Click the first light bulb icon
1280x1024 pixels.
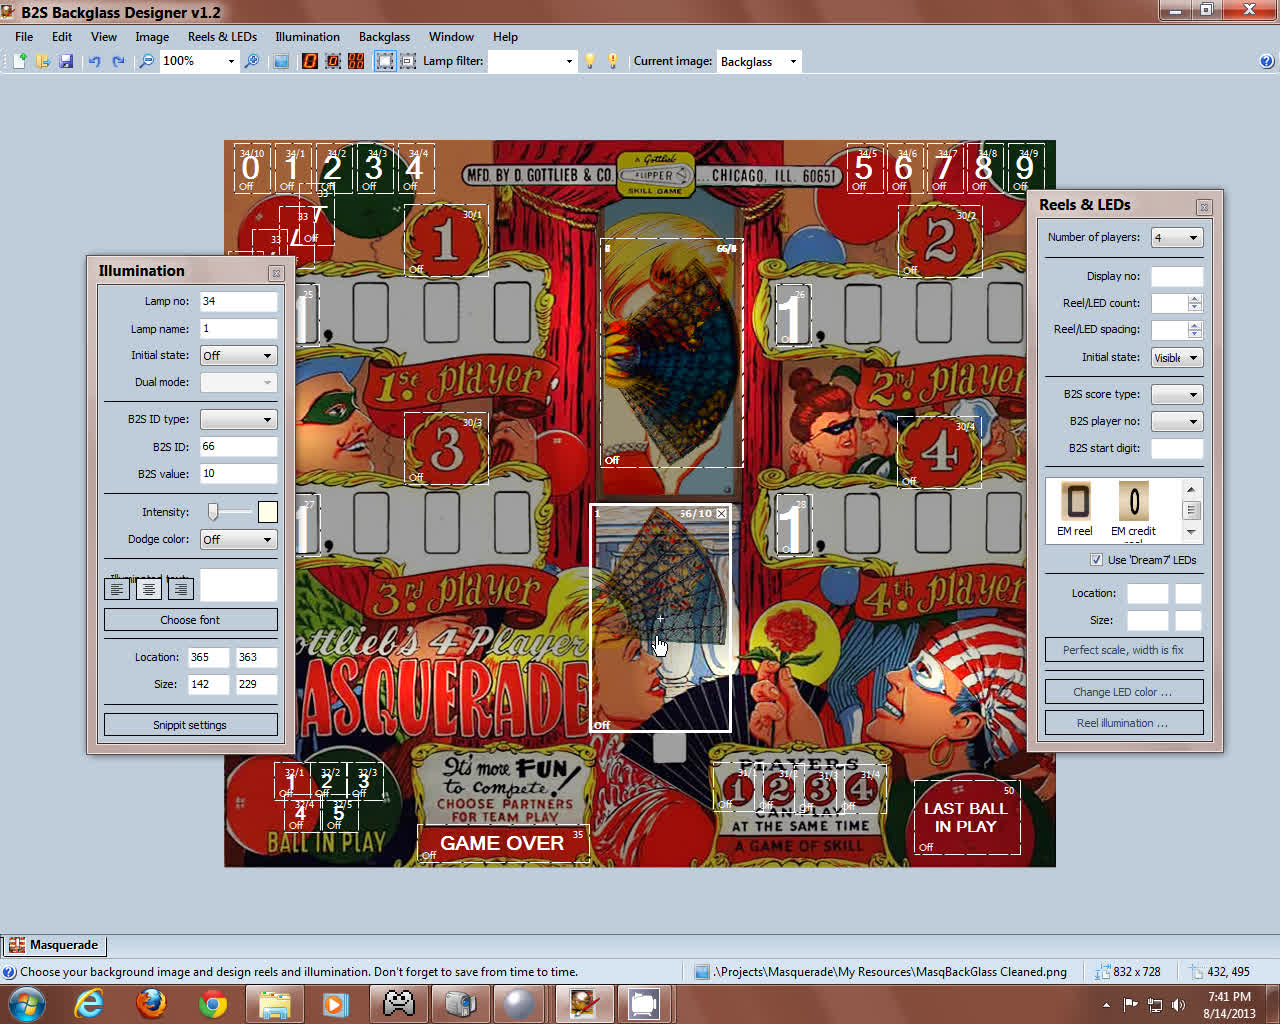tap(590, 61)
